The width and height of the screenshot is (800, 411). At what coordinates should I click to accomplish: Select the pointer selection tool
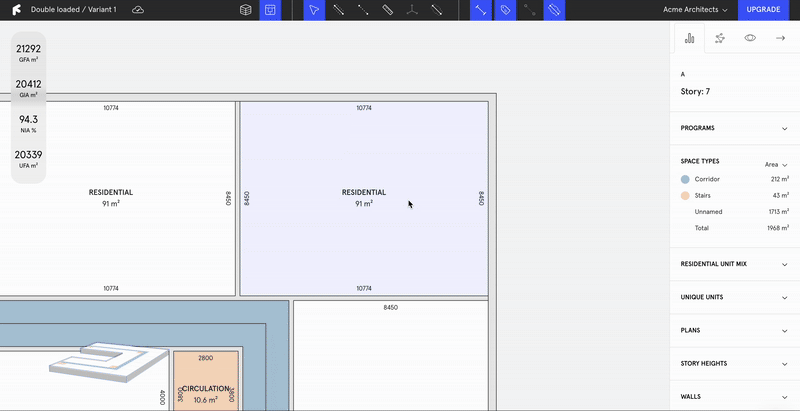coord(314,10)
